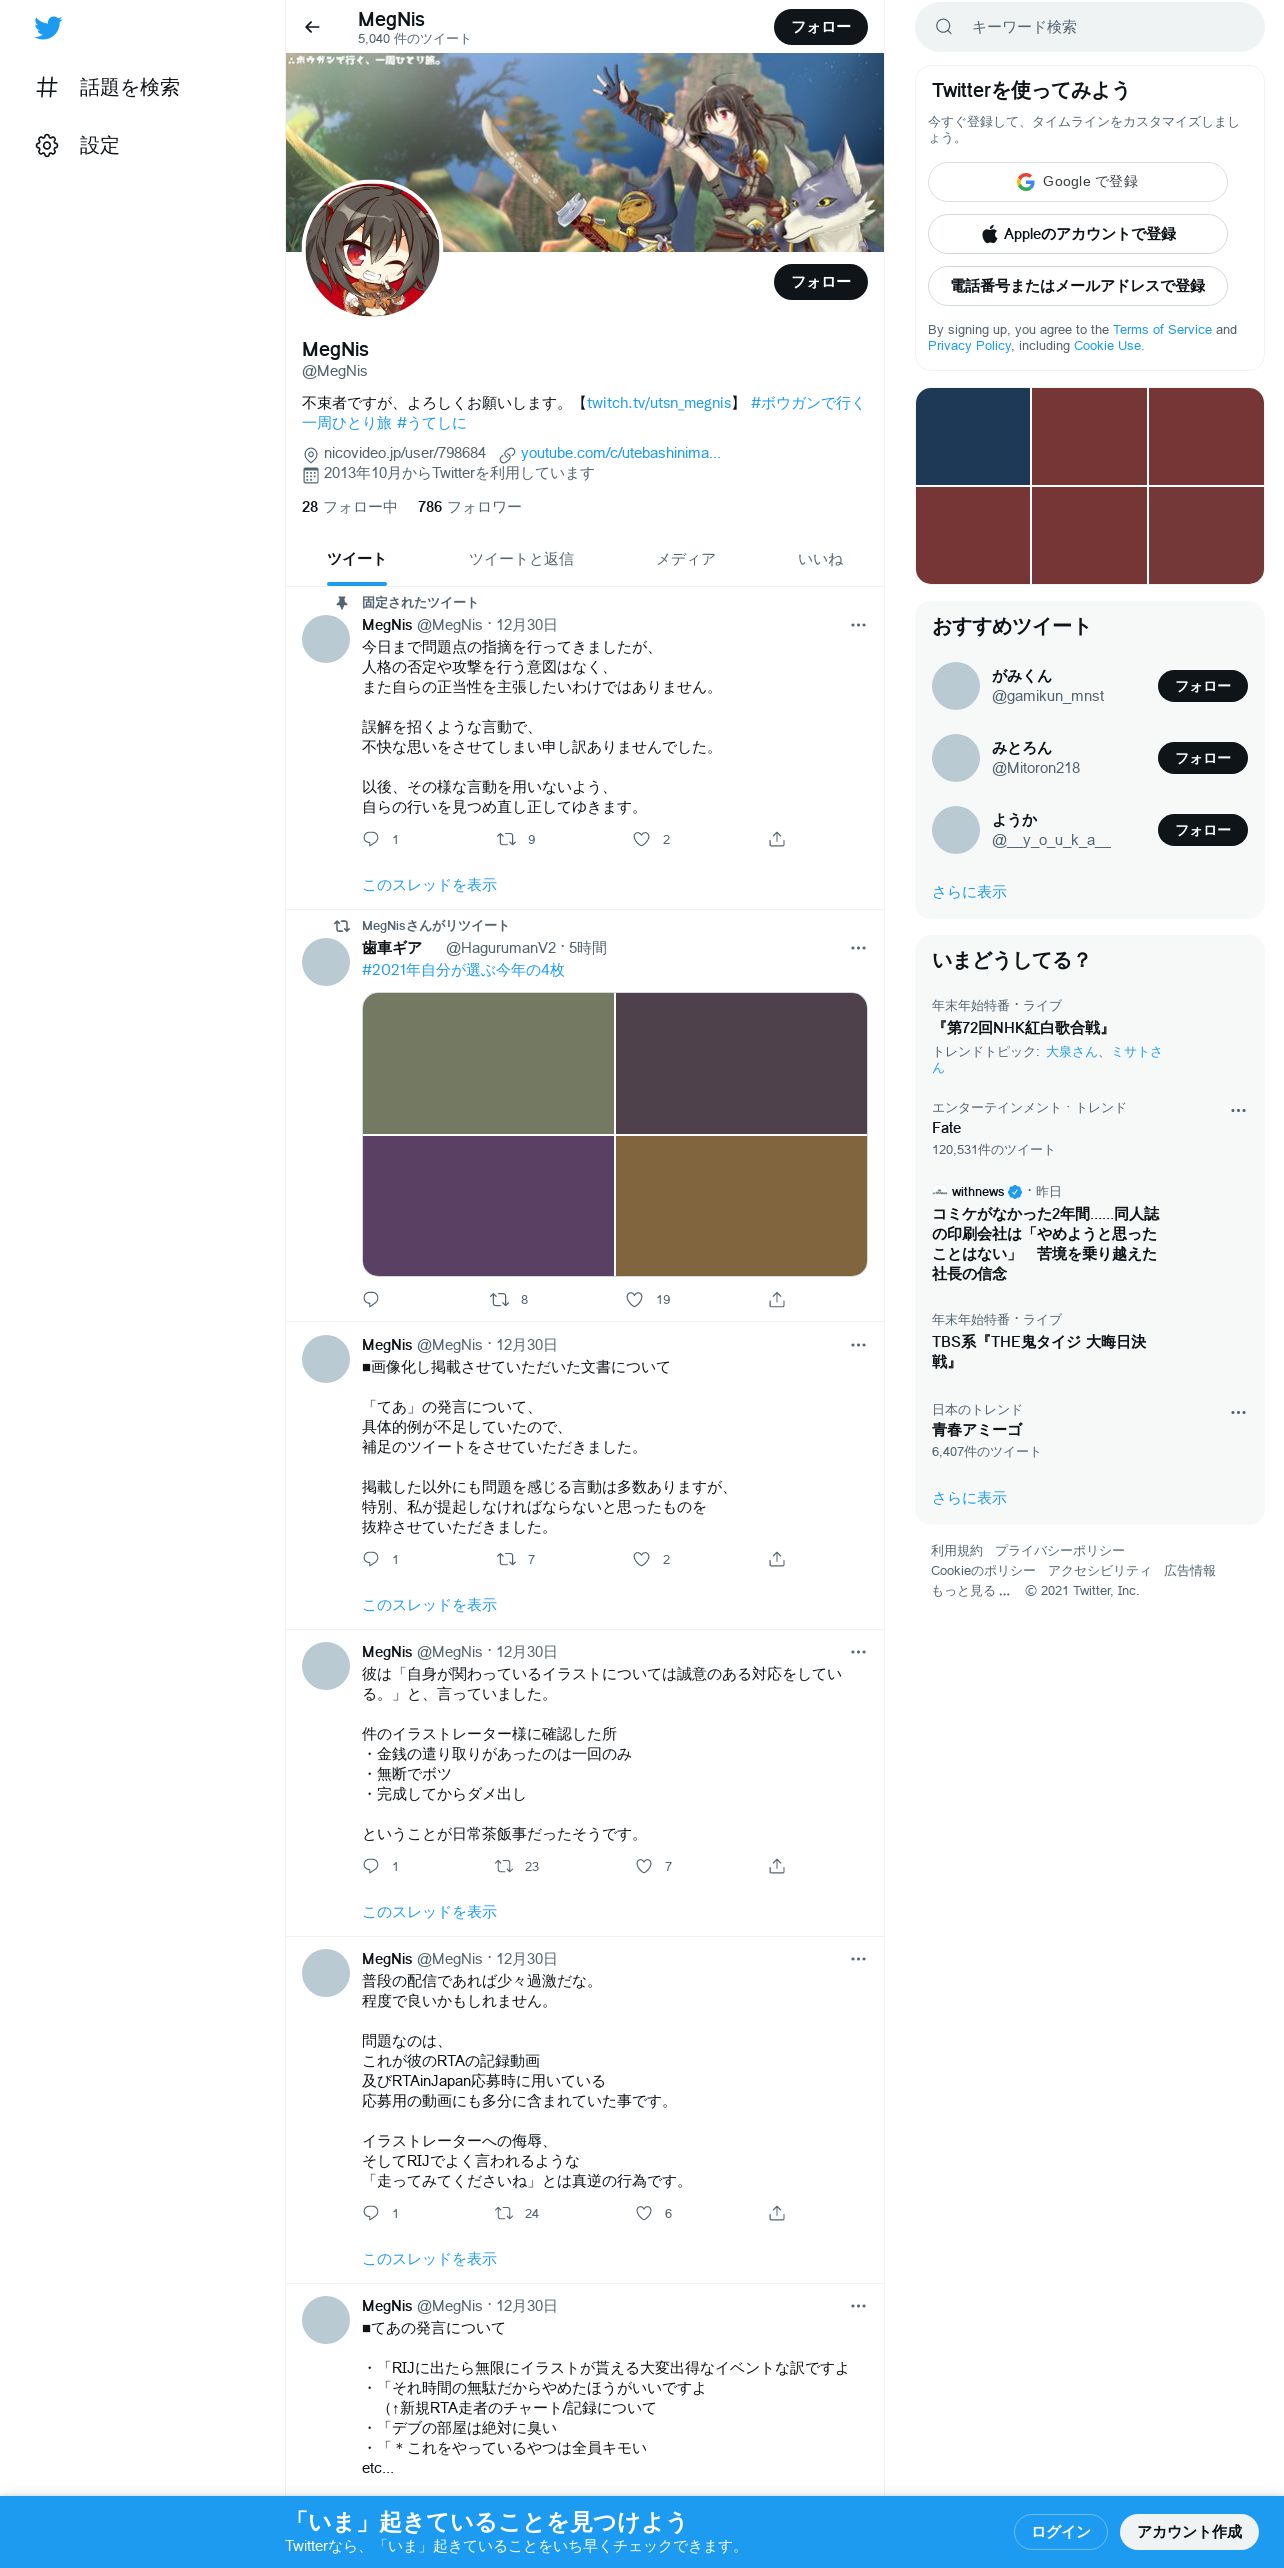Click the キーワード検索 search field
Image resolution: width=1284 pixels, height=2568 pixels.
pyautogui.click(x=1090, y=27)
